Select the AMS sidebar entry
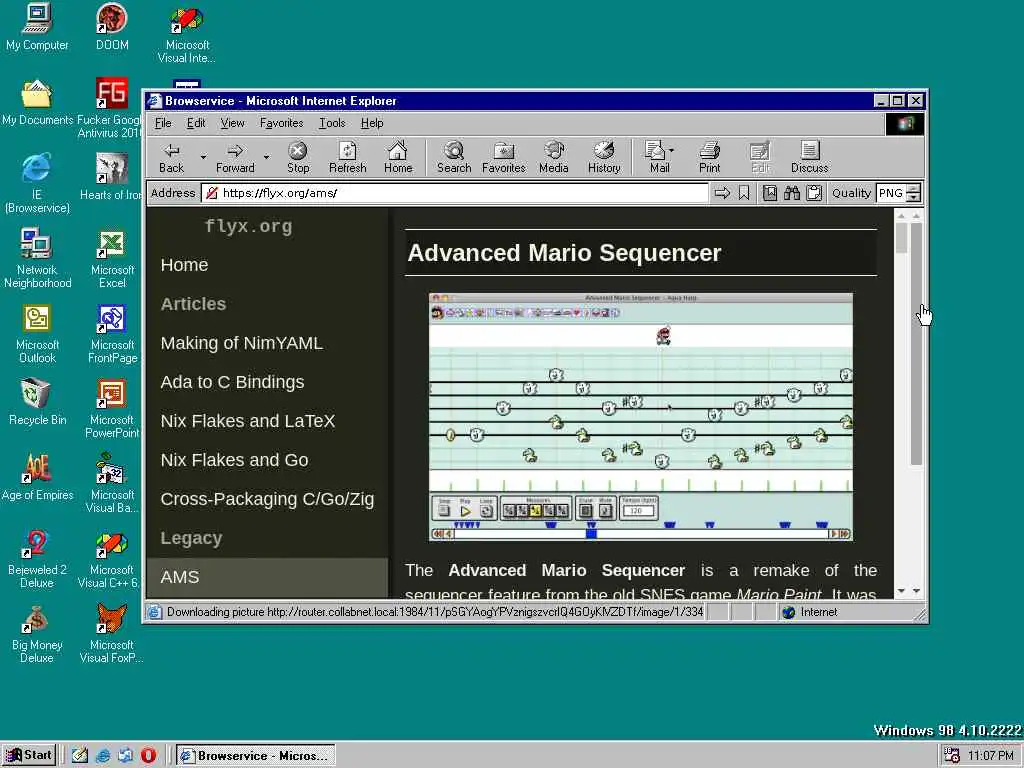The image size is (1024, 768). (x=266, y=577)
